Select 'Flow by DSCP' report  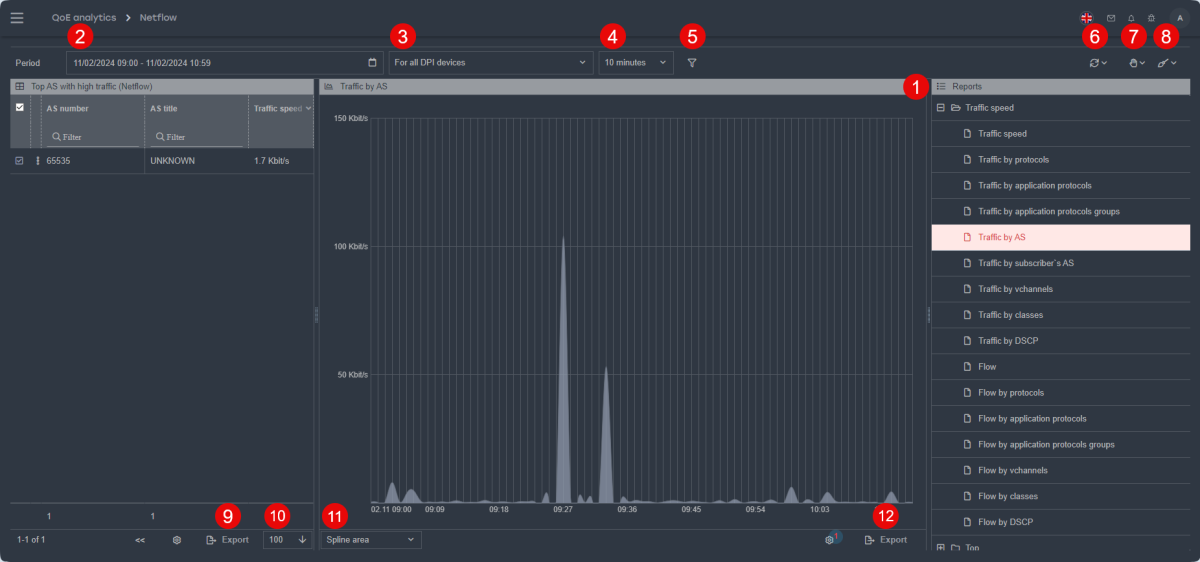[x=1006, y=522]
